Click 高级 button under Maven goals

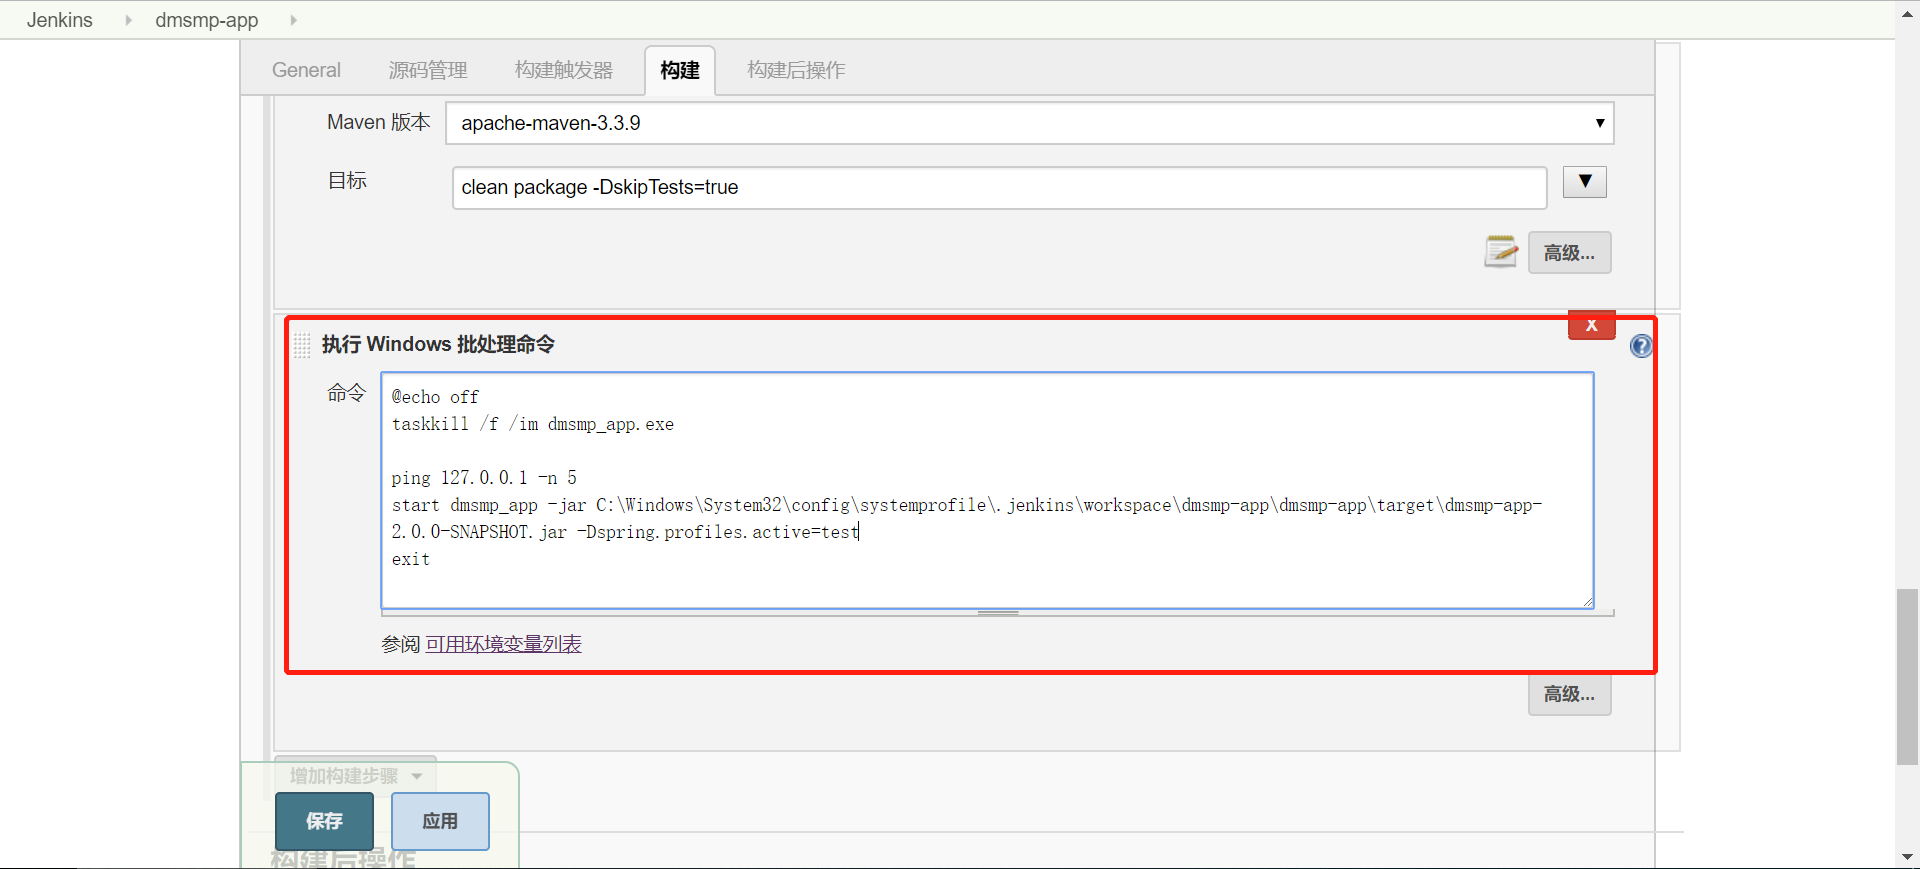point(1569,252)
